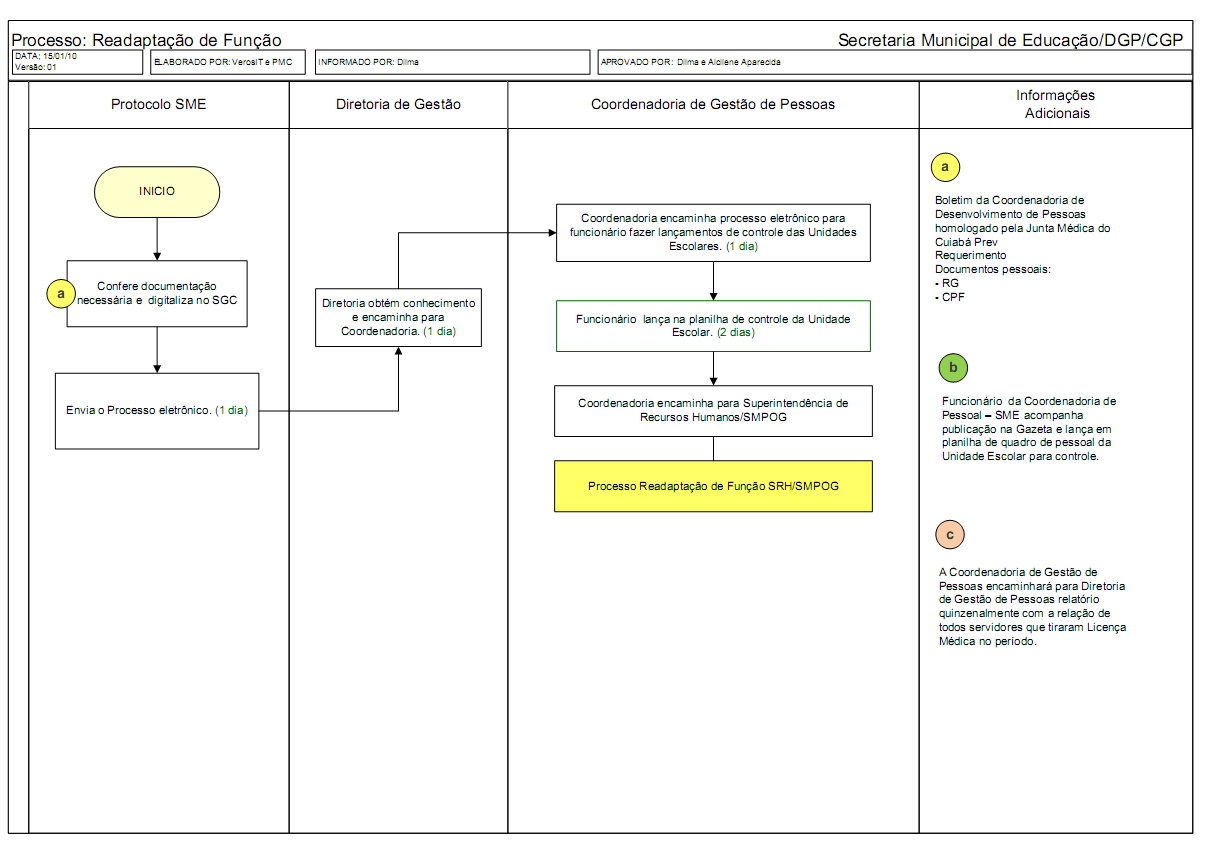Select 'Diretoria obtém conhecimento' process box
The width and height of the screenshot is (1209, 854).
coord(398,317)
